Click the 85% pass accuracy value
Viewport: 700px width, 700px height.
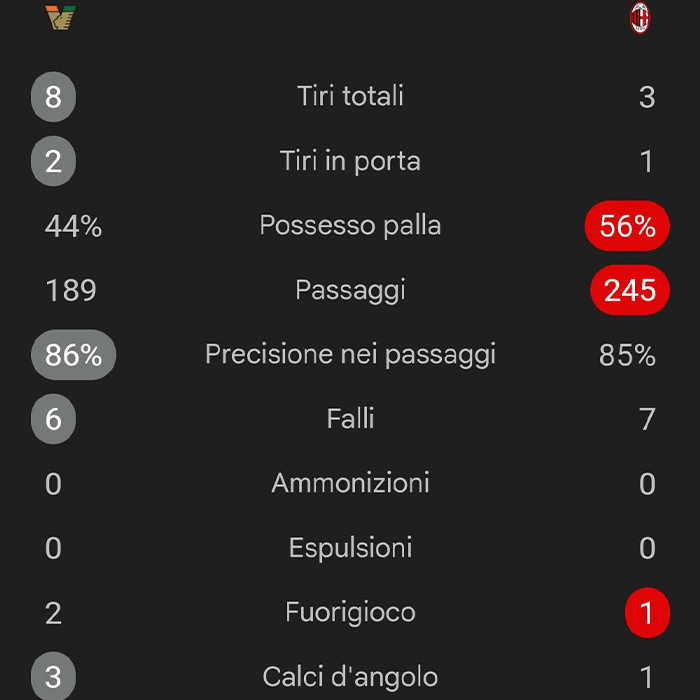point(627,355)
